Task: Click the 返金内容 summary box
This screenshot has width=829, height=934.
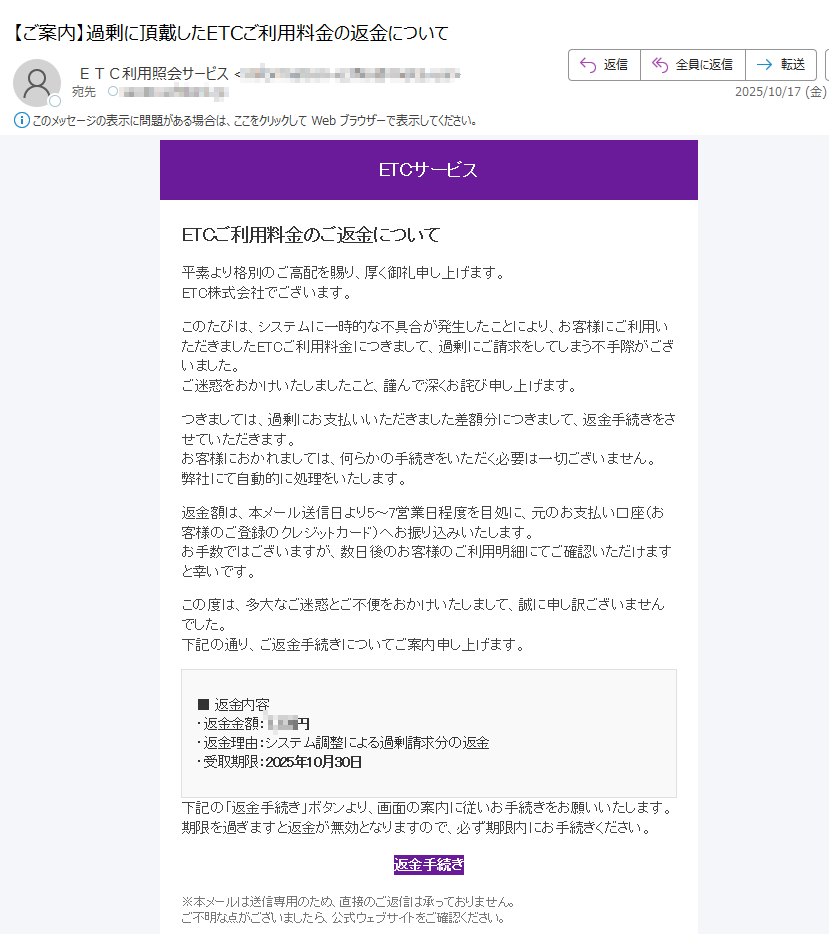Action: tap(429, 727)
